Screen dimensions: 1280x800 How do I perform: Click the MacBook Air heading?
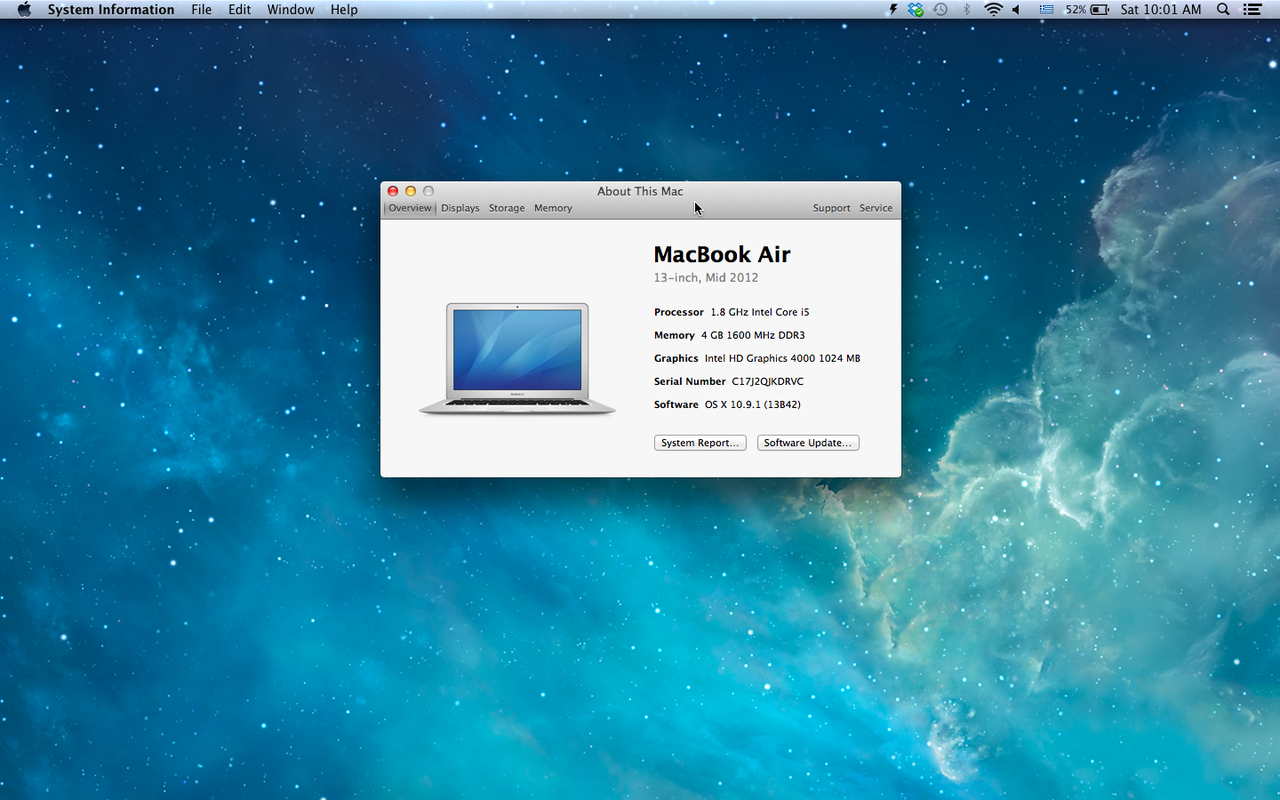pos(722,254)
